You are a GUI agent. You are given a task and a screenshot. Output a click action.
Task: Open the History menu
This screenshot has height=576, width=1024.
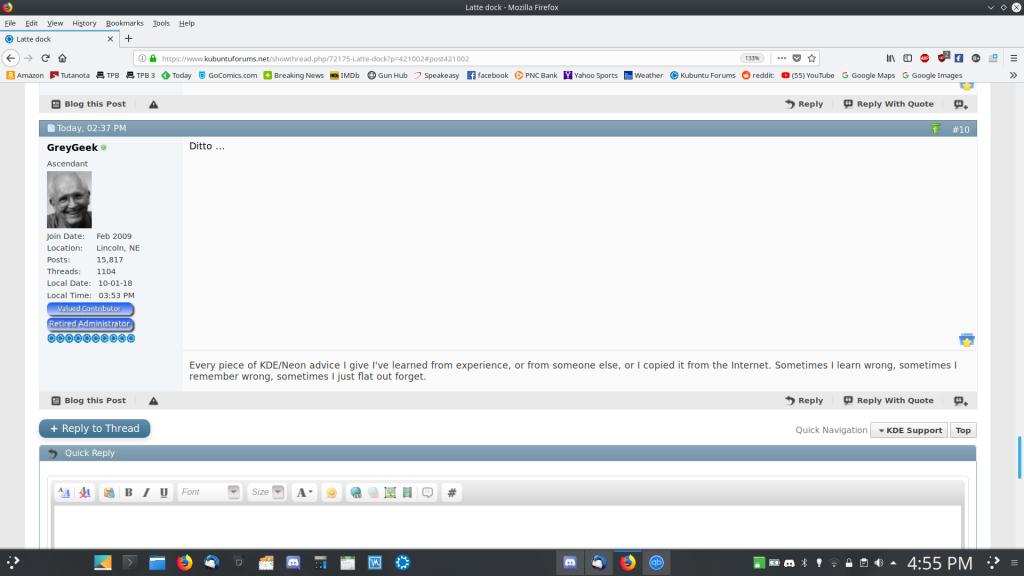pos(84,23)
